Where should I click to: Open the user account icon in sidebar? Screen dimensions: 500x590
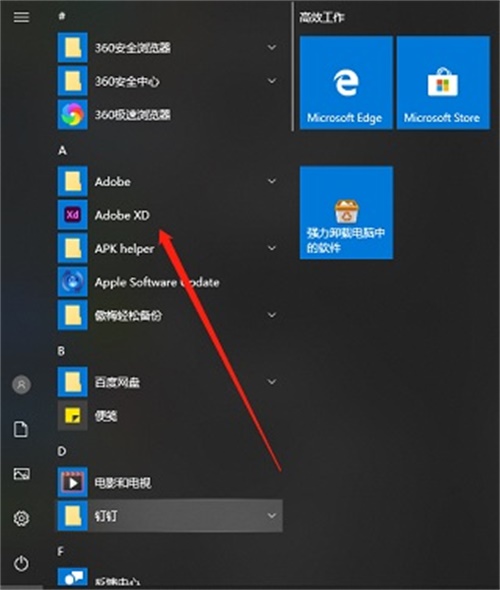pyautogui.click(x=21, y=385)
